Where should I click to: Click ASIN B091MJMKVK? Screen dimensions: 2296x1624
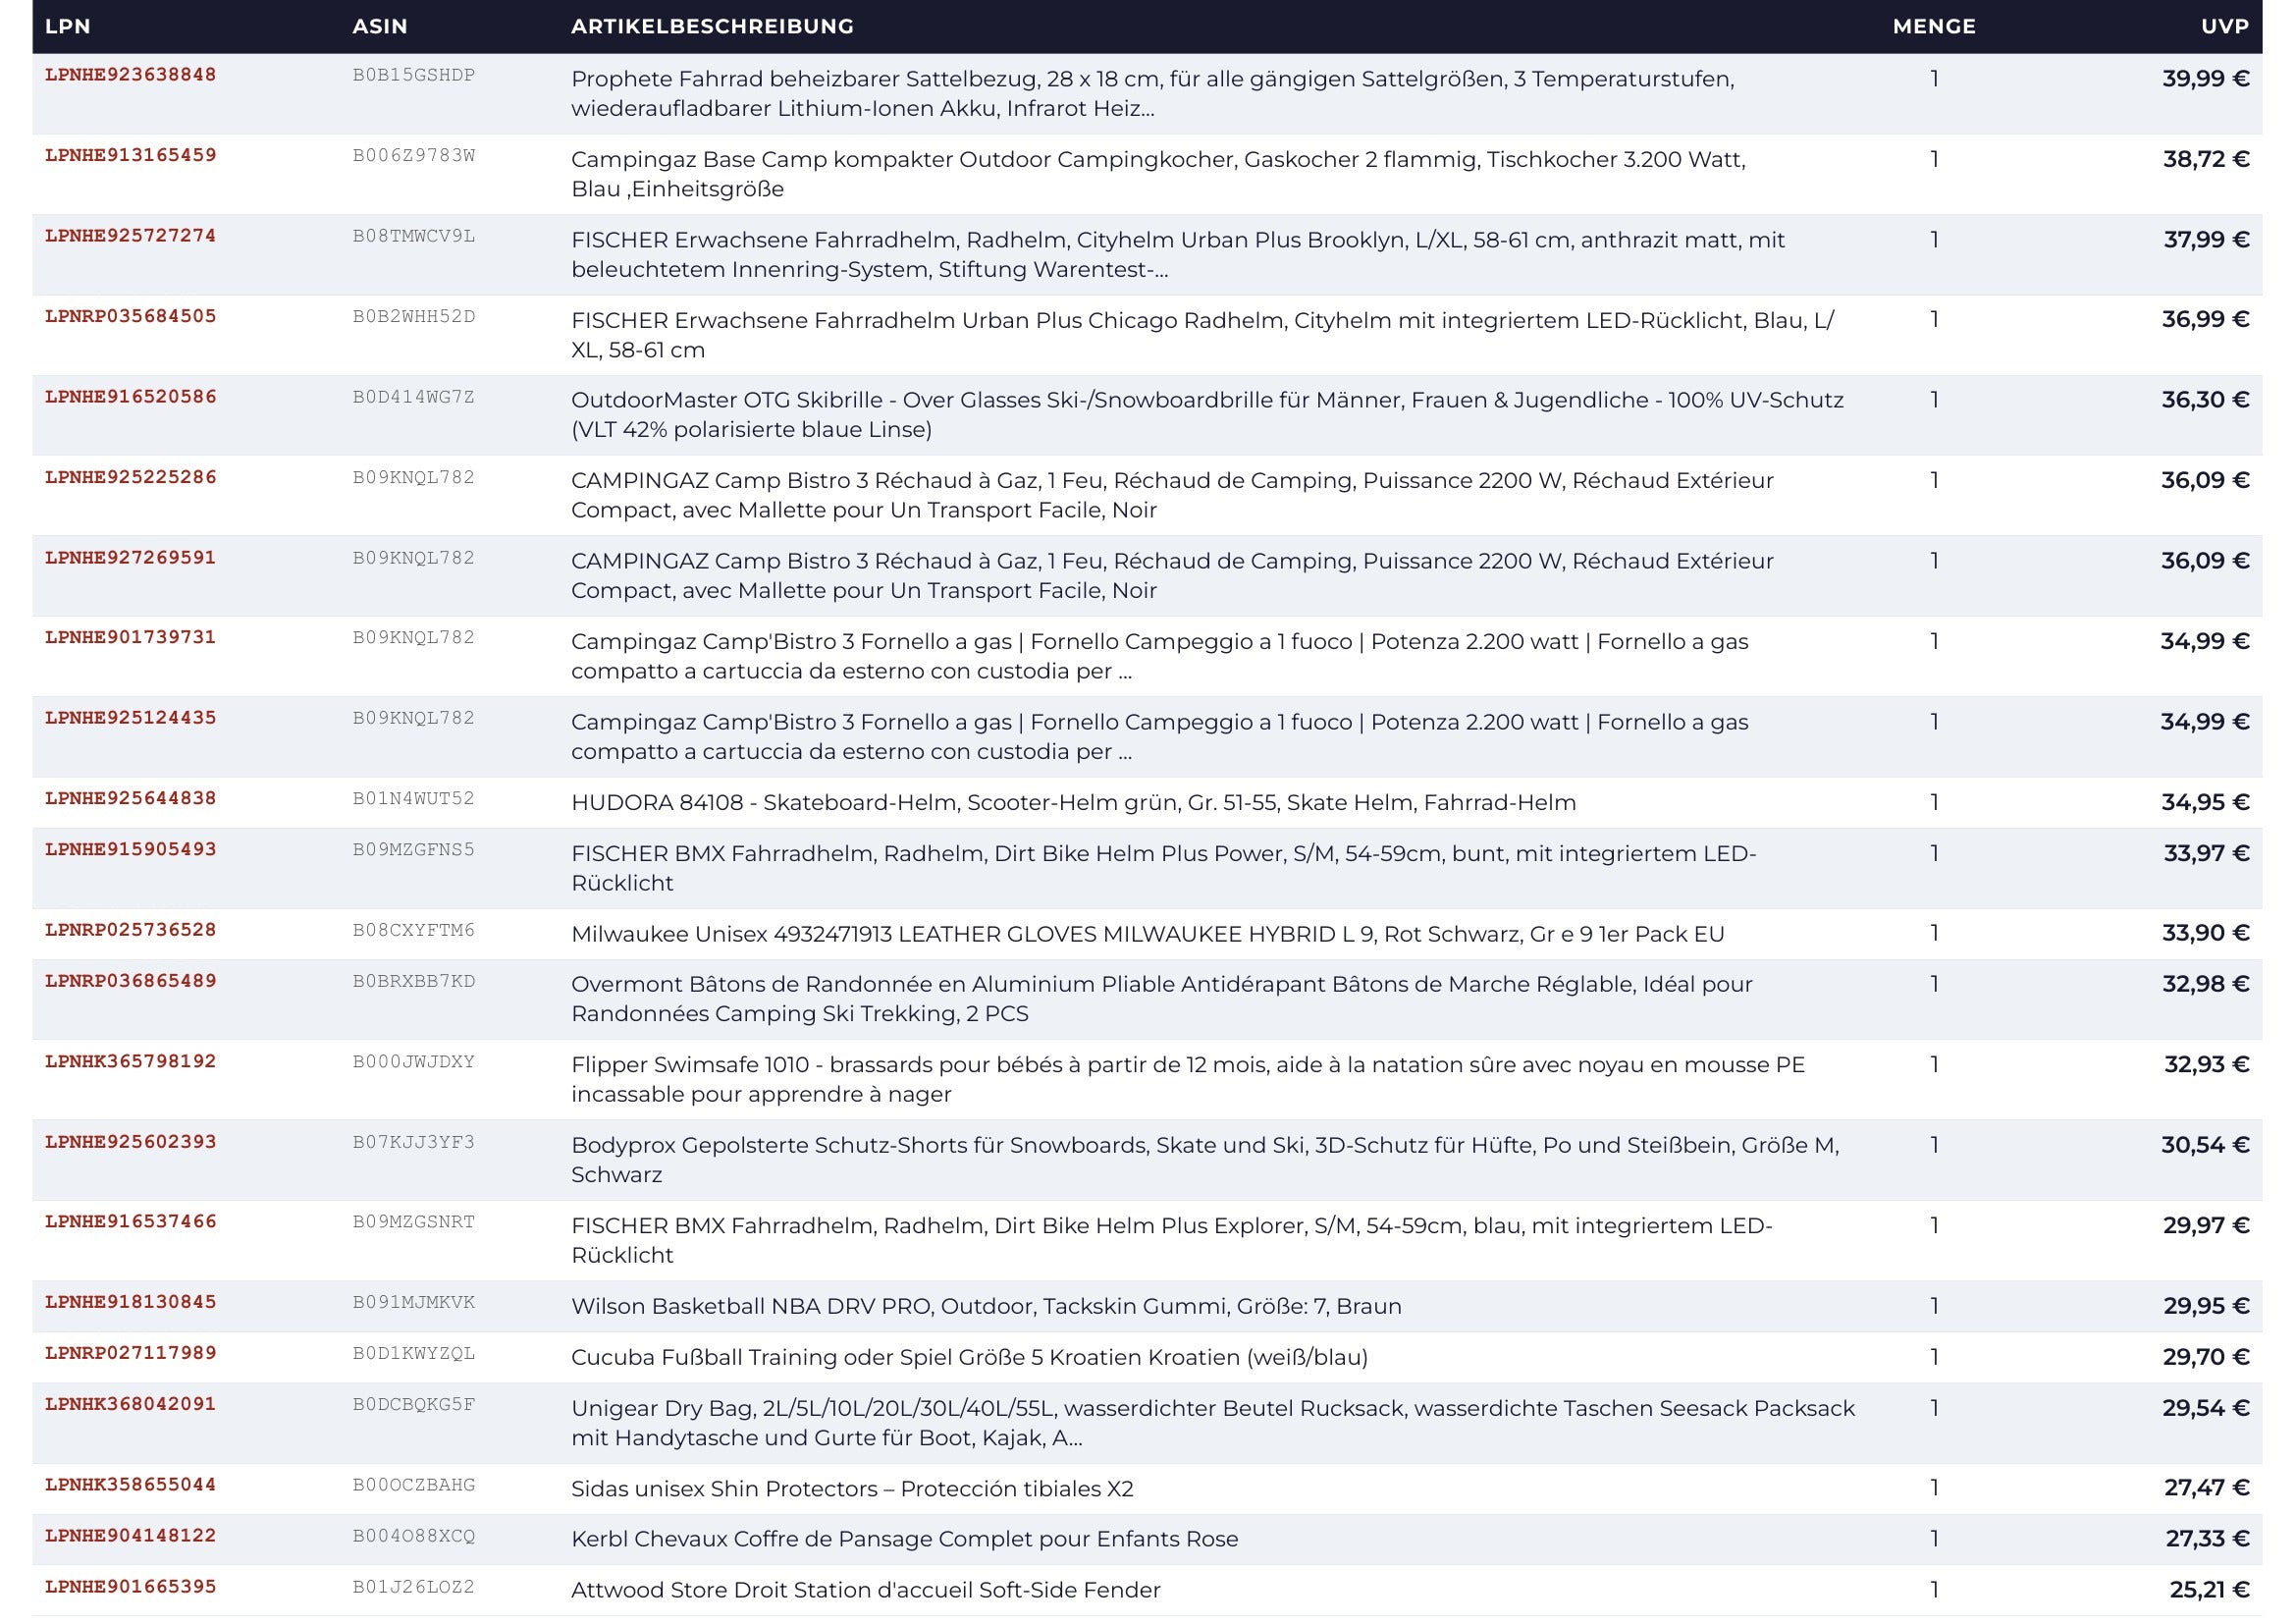point(413,1302)
